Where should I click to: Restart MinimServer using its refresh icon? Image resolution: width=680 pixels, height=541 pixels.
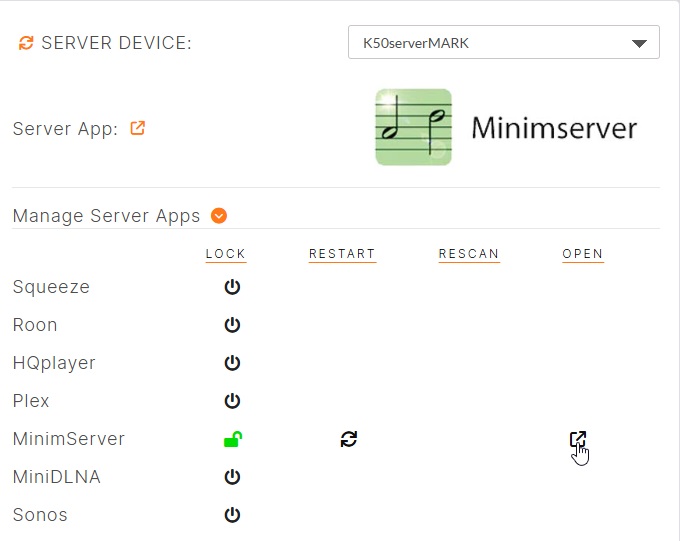[348, 439]
